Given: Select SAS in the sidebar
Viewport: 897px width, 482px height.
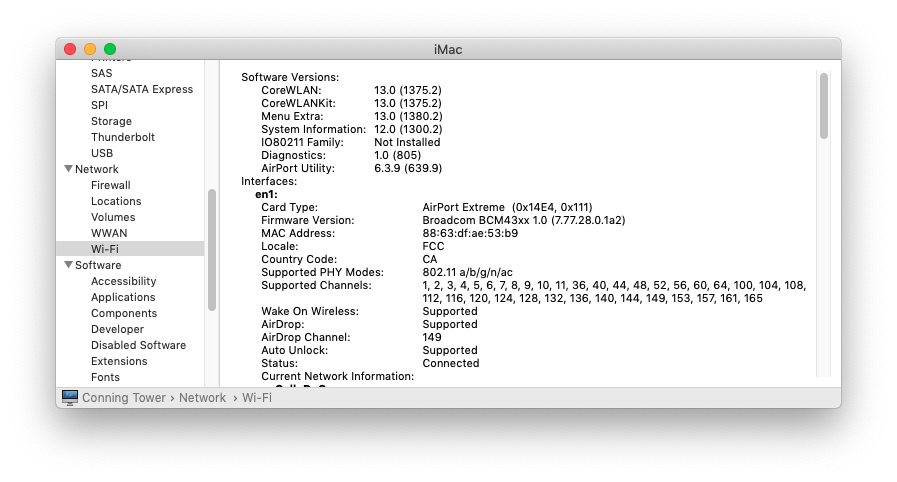Looking at the screenshot, I should pos(101,73).
